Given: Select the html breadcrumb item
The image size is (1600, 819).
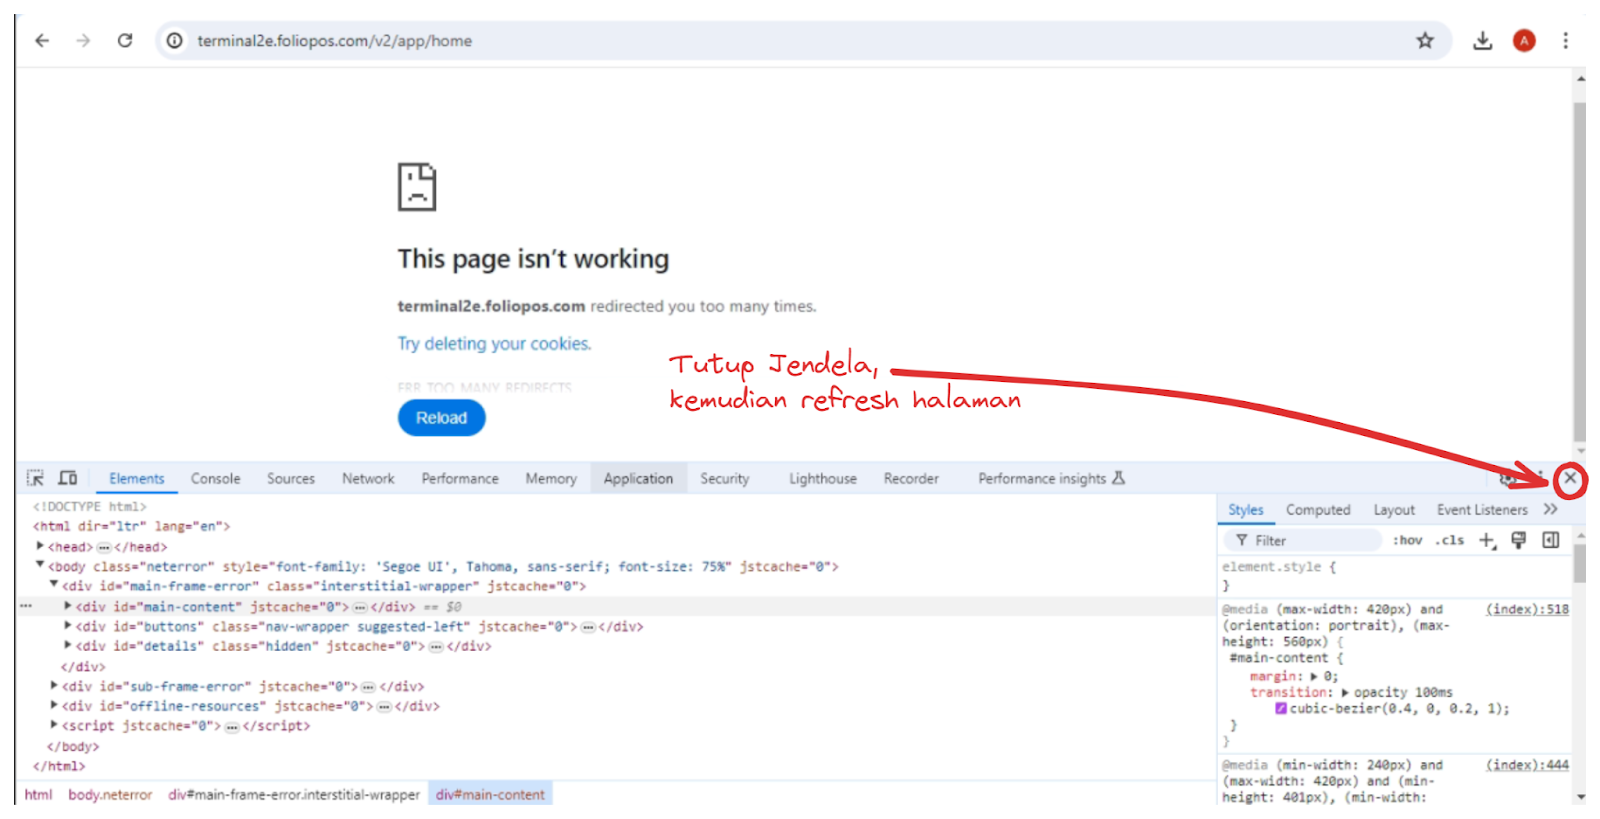Looking at the screenshot, I should pos(39,795).
